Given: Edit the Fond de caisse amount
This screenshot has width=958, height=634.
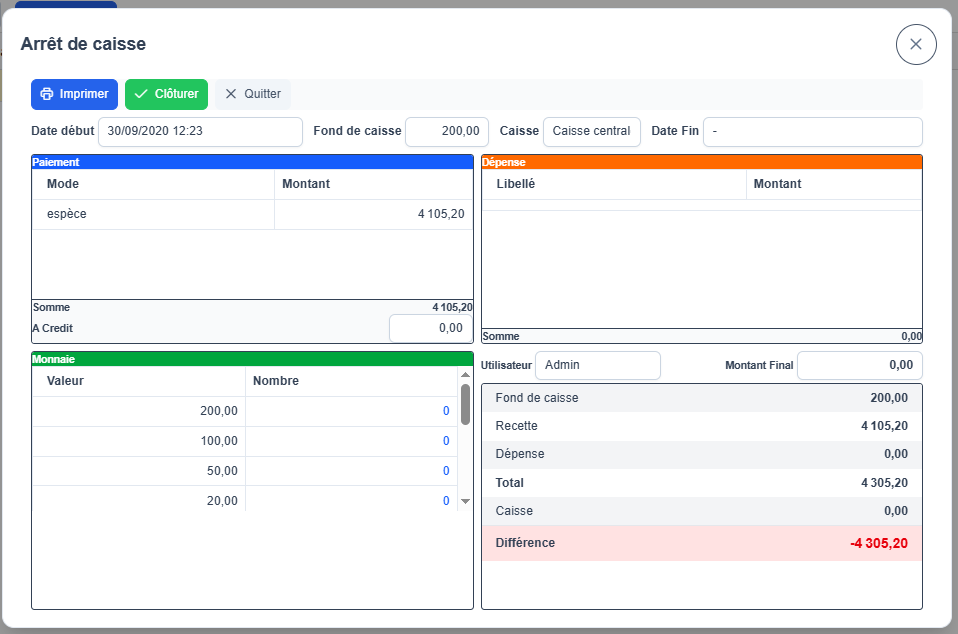Looking at the screenshot, I should [x=447, y=131].
